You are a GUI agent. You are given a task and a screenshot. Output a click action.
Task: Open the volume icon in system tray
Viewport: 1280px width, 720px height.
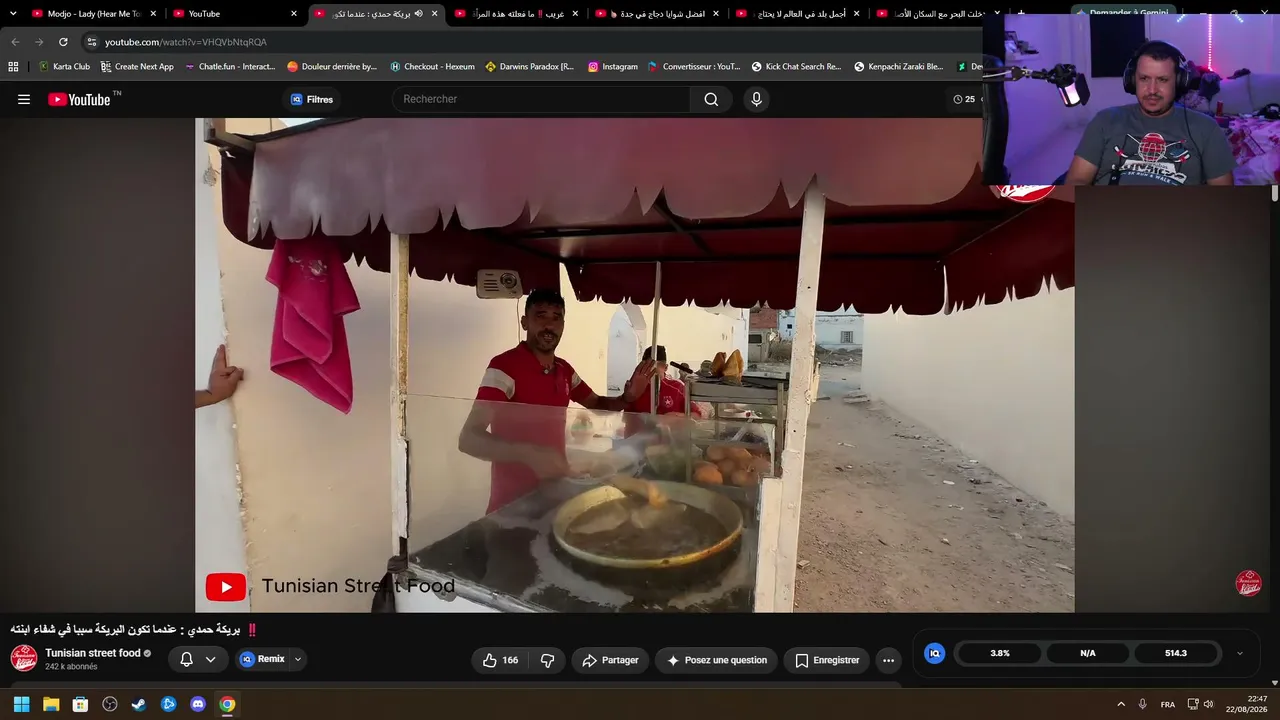1208,704
